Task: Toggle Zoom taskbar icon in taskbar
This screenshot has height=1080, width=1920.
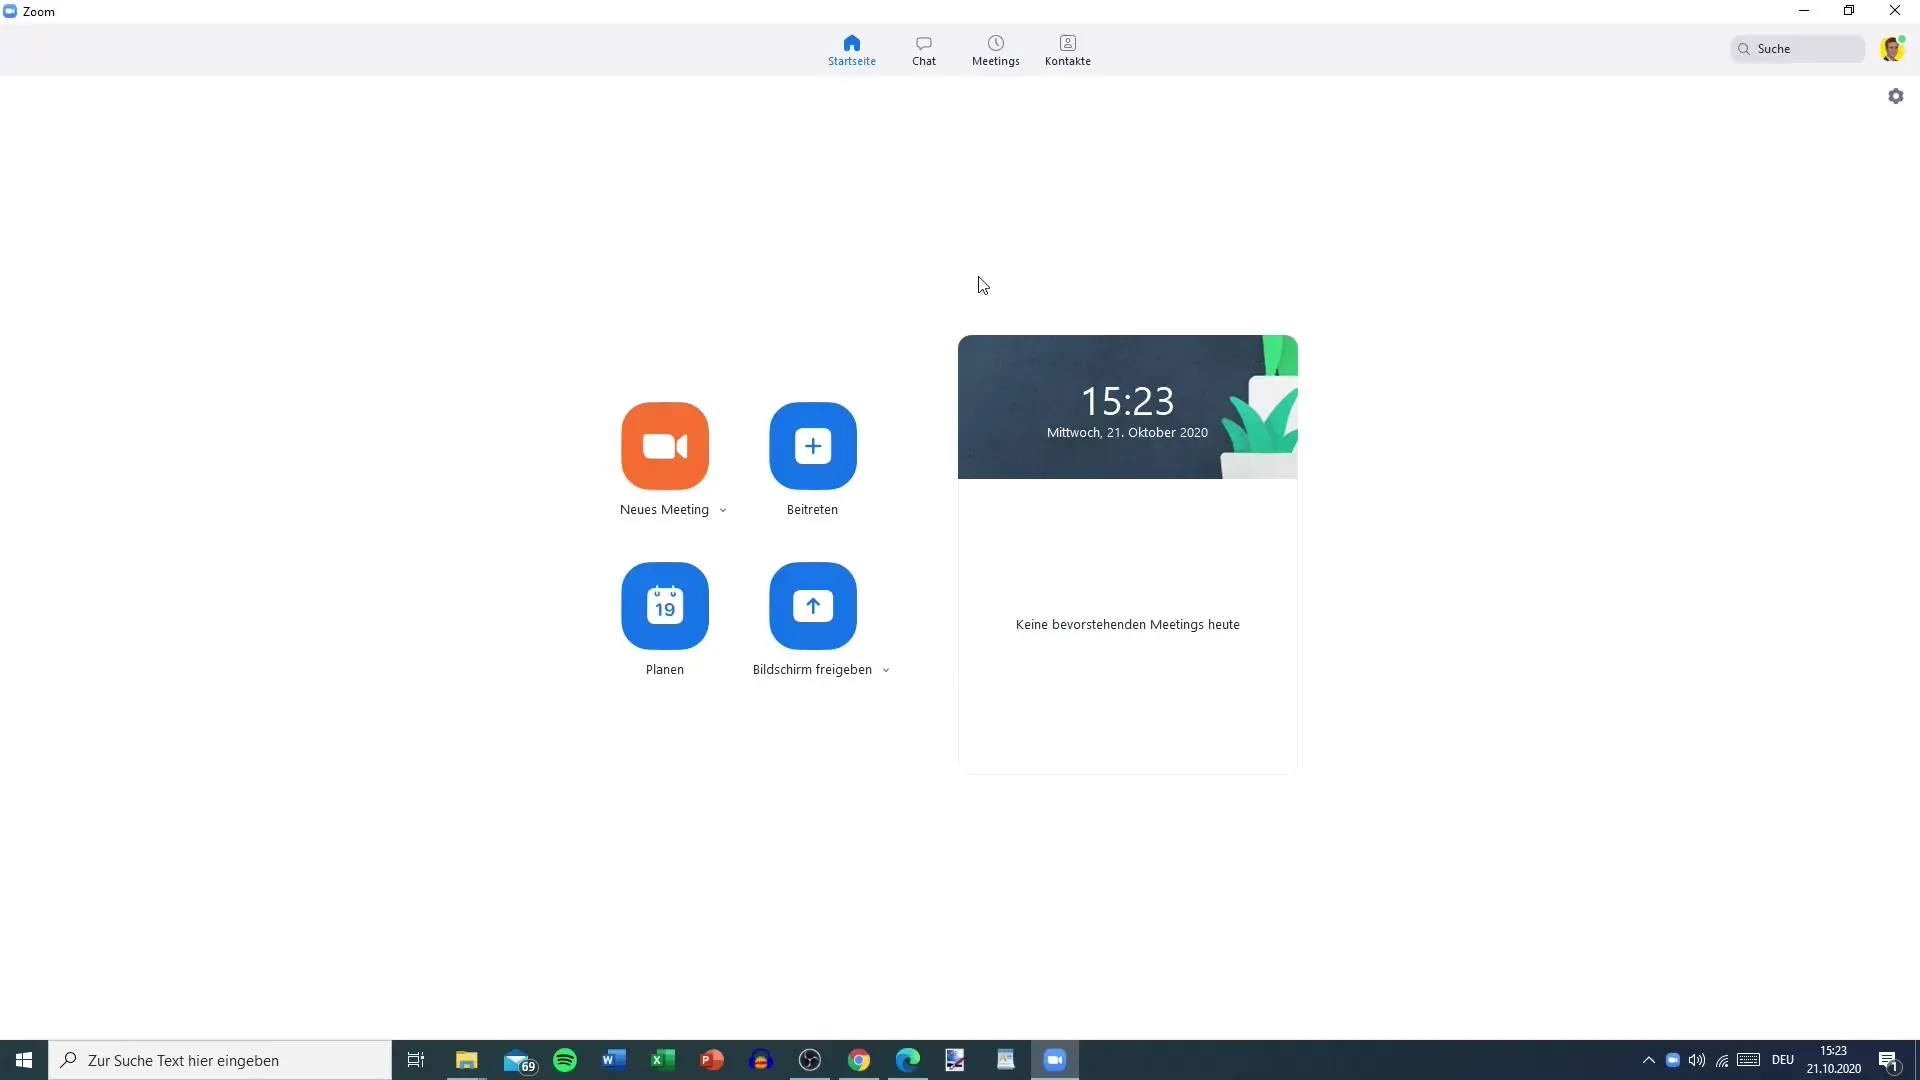Action: pyautogui.click(x=1054, y=1059)
